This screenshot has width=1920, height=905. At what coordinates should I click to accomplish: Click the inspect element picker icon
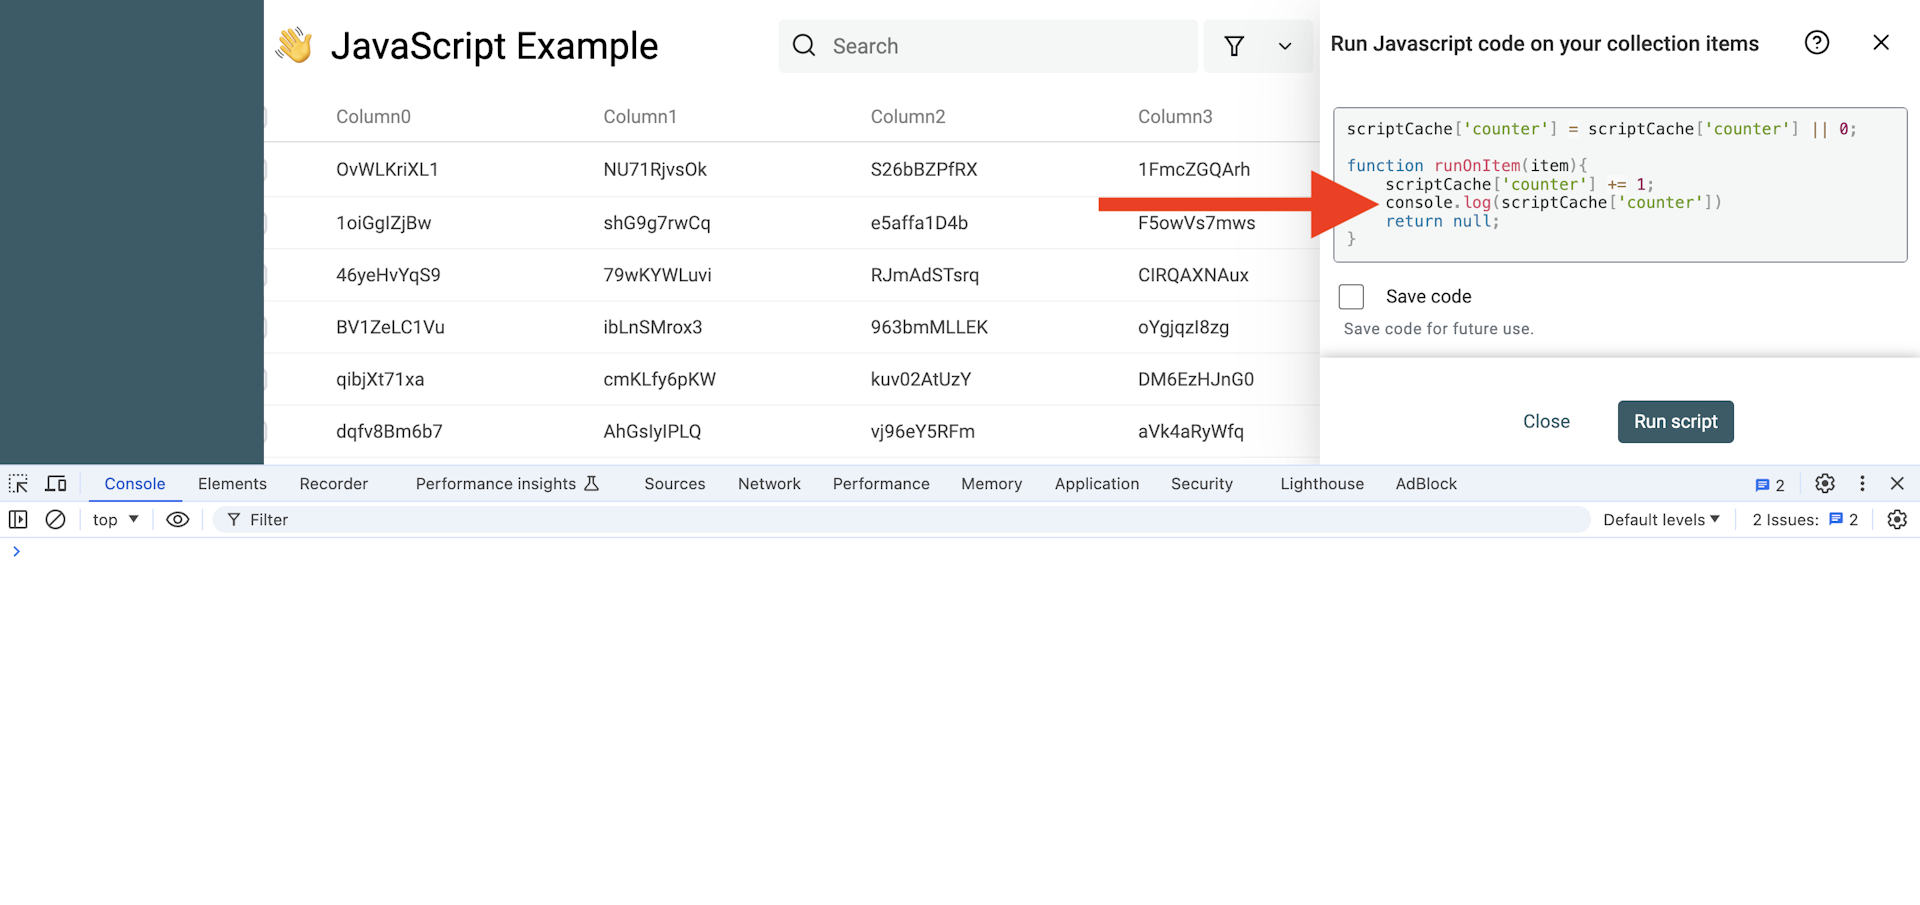[x=18, y=484]
